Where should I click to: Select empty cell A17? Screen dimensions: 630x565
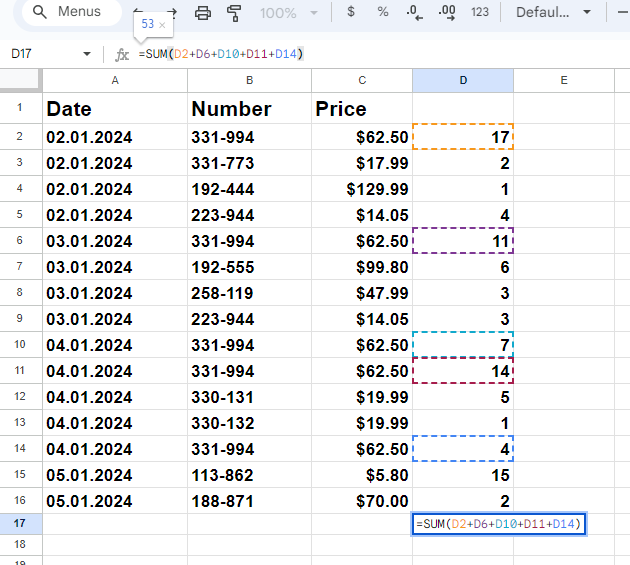click(115, 524)
